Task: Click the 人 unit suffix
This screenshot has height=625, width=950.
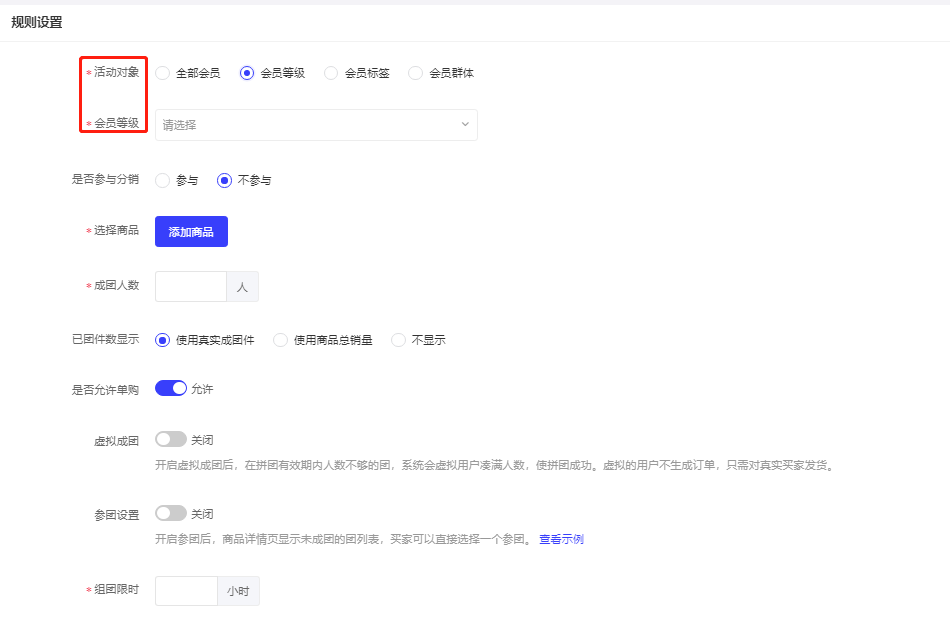Action: coord(242,286)
